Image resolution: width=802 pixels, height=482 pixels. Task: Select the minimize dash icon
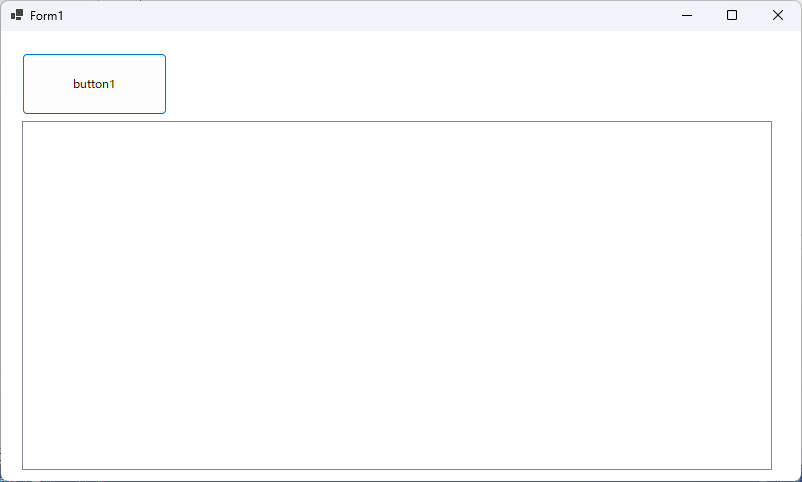coord(687,15)
